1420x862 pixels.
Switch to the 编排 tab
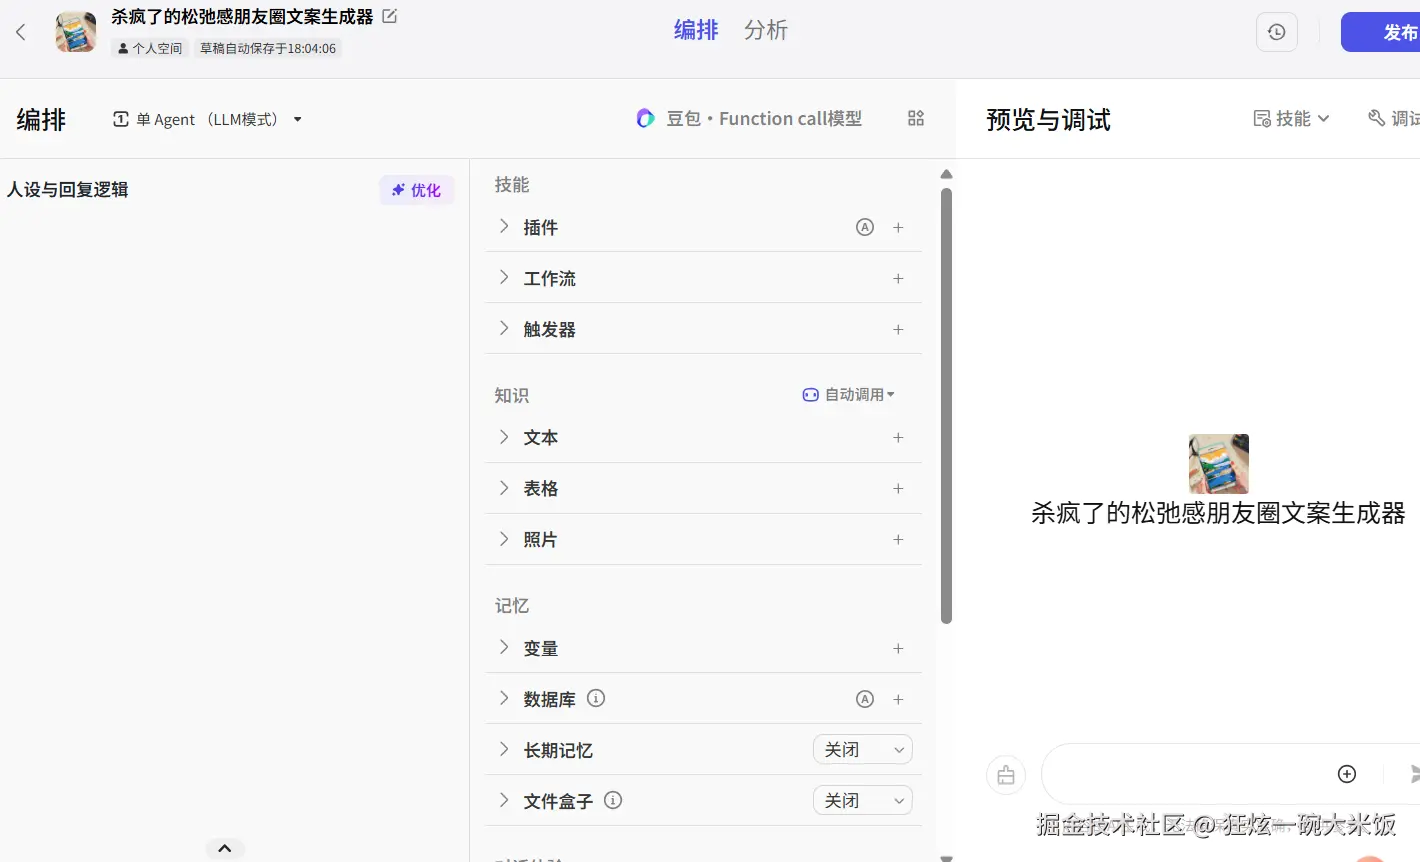(696, 30)
